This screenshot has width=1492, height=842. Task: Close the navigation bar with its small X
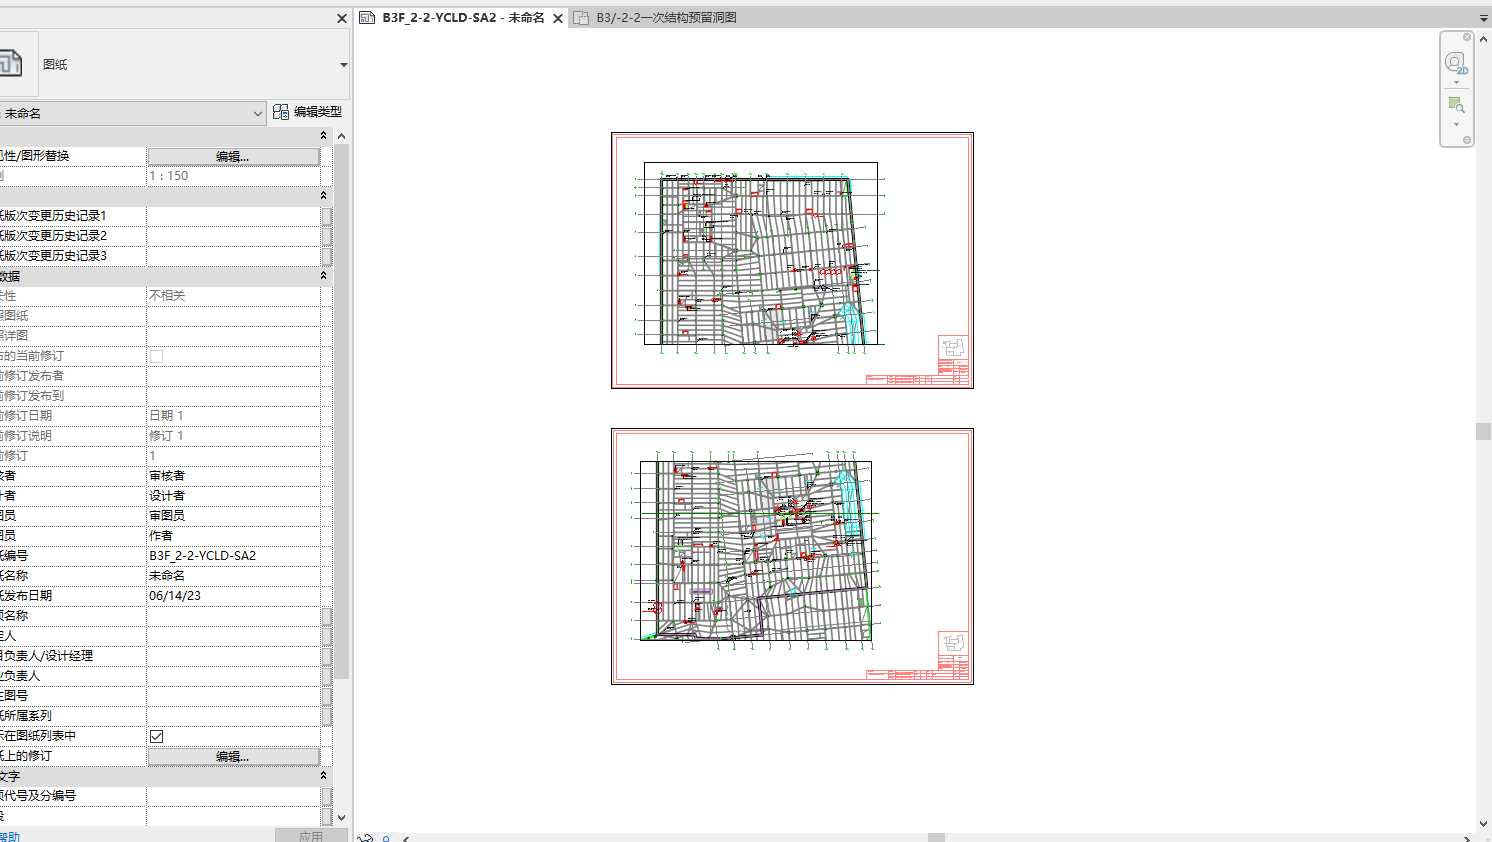(1467, 37)
